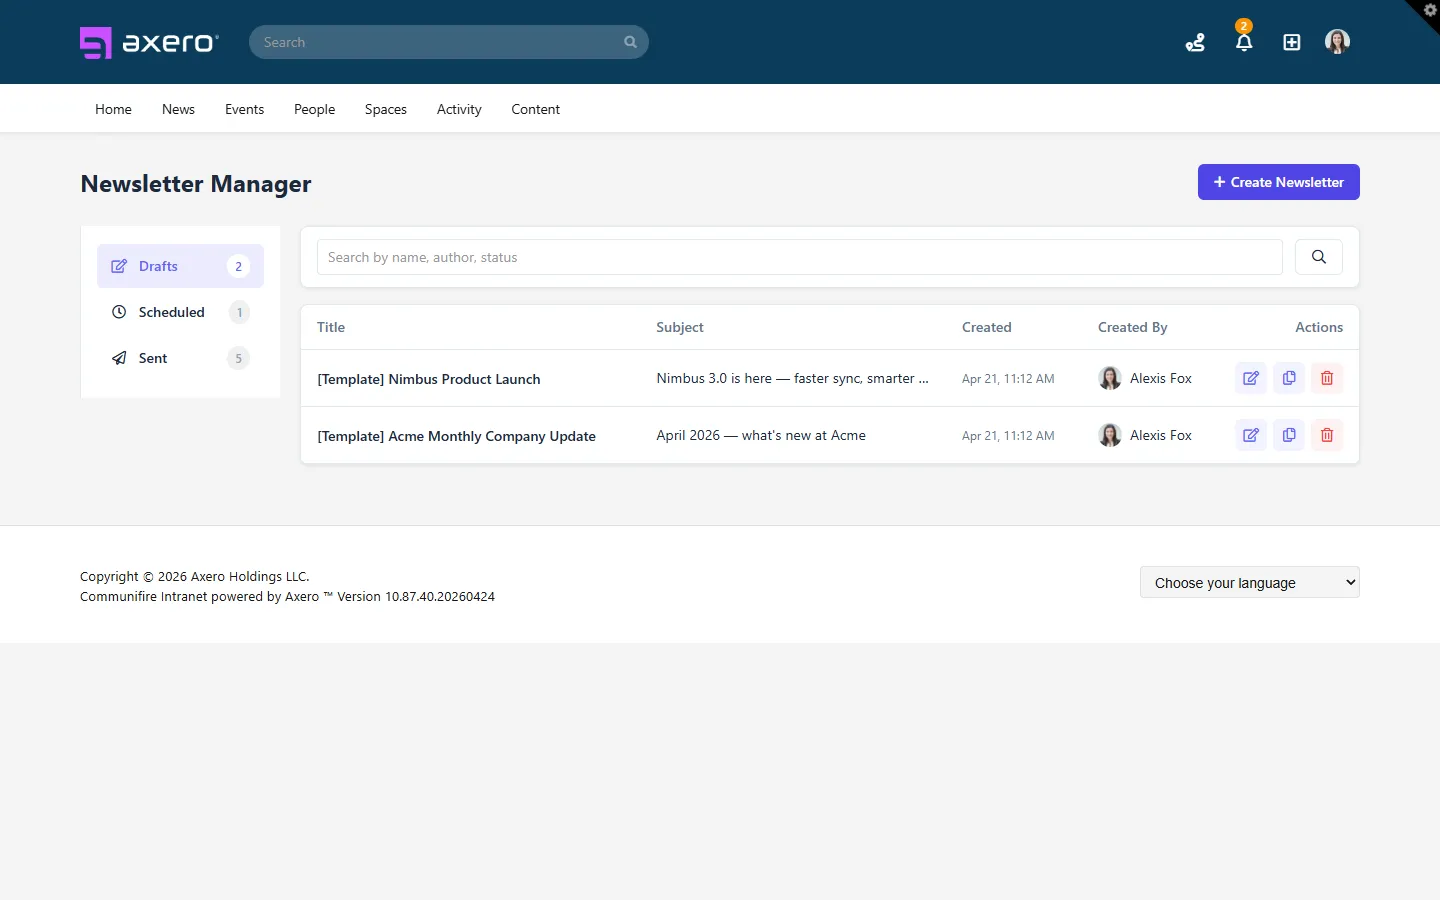The width and height of the screenshot is (1440, 900).
Task: Expand the Choose your language dropdown
Action: 1250,582
